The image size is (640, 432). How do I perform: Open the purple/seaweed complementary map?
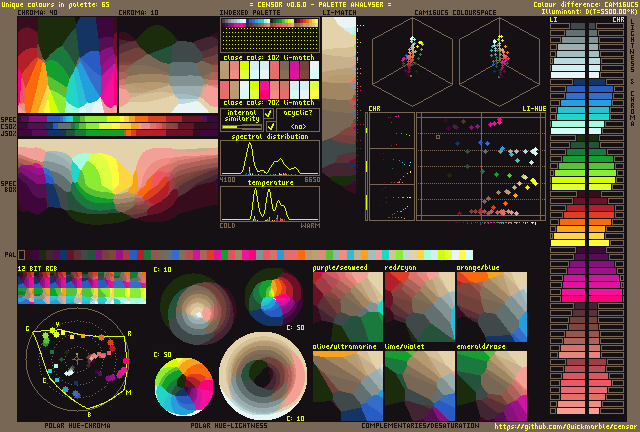pos(348,307)
